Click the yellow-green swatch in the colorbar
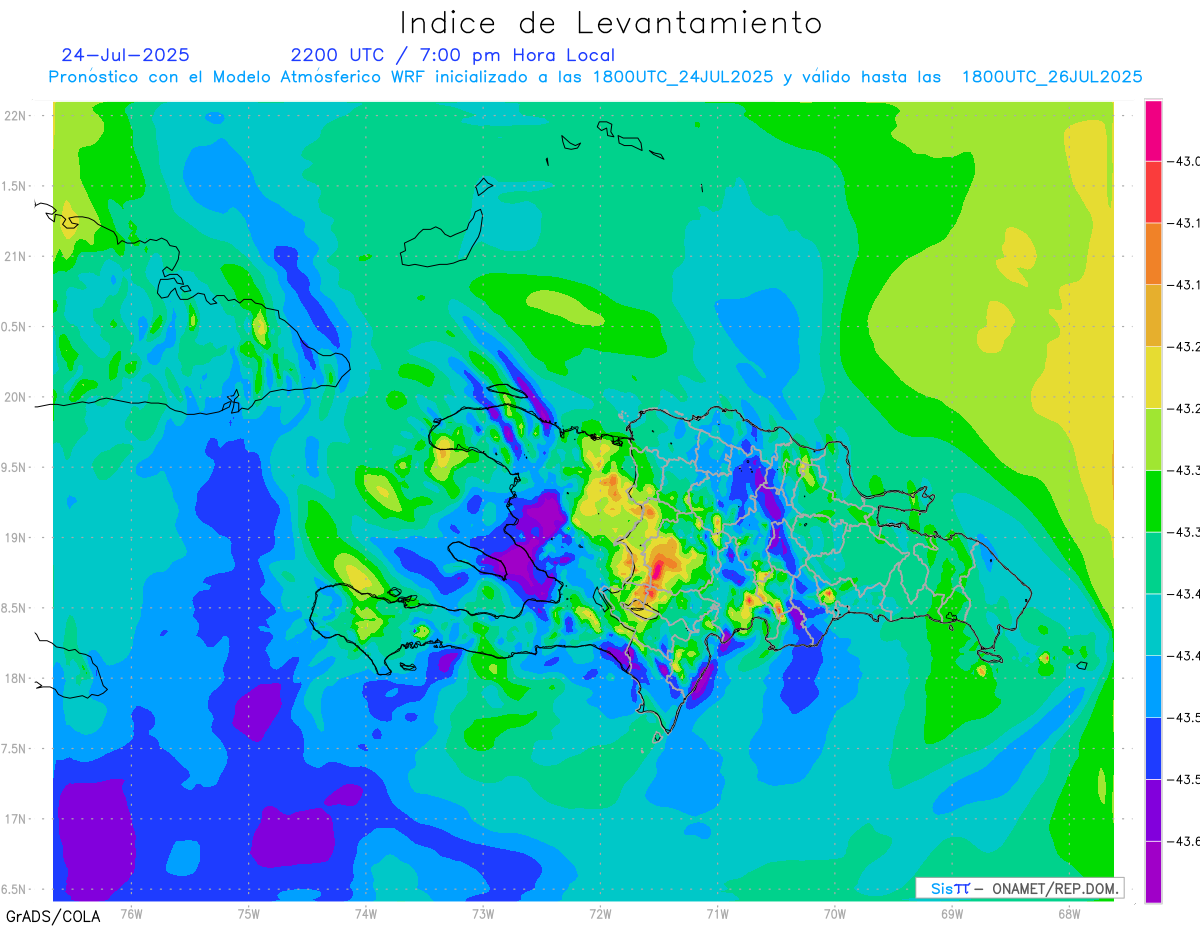 [1153, 439]
